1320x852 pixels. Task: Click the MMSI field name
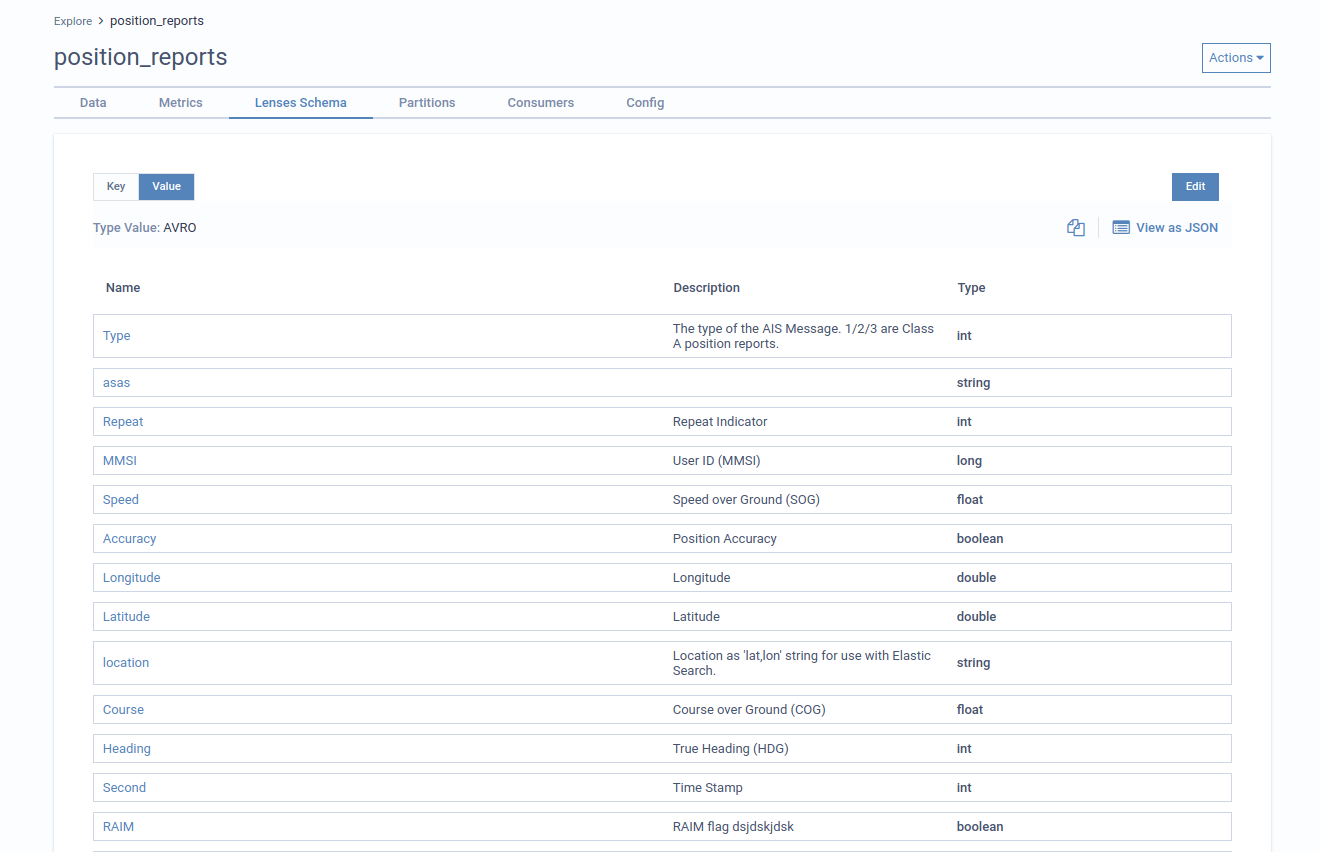click(119, 461)
